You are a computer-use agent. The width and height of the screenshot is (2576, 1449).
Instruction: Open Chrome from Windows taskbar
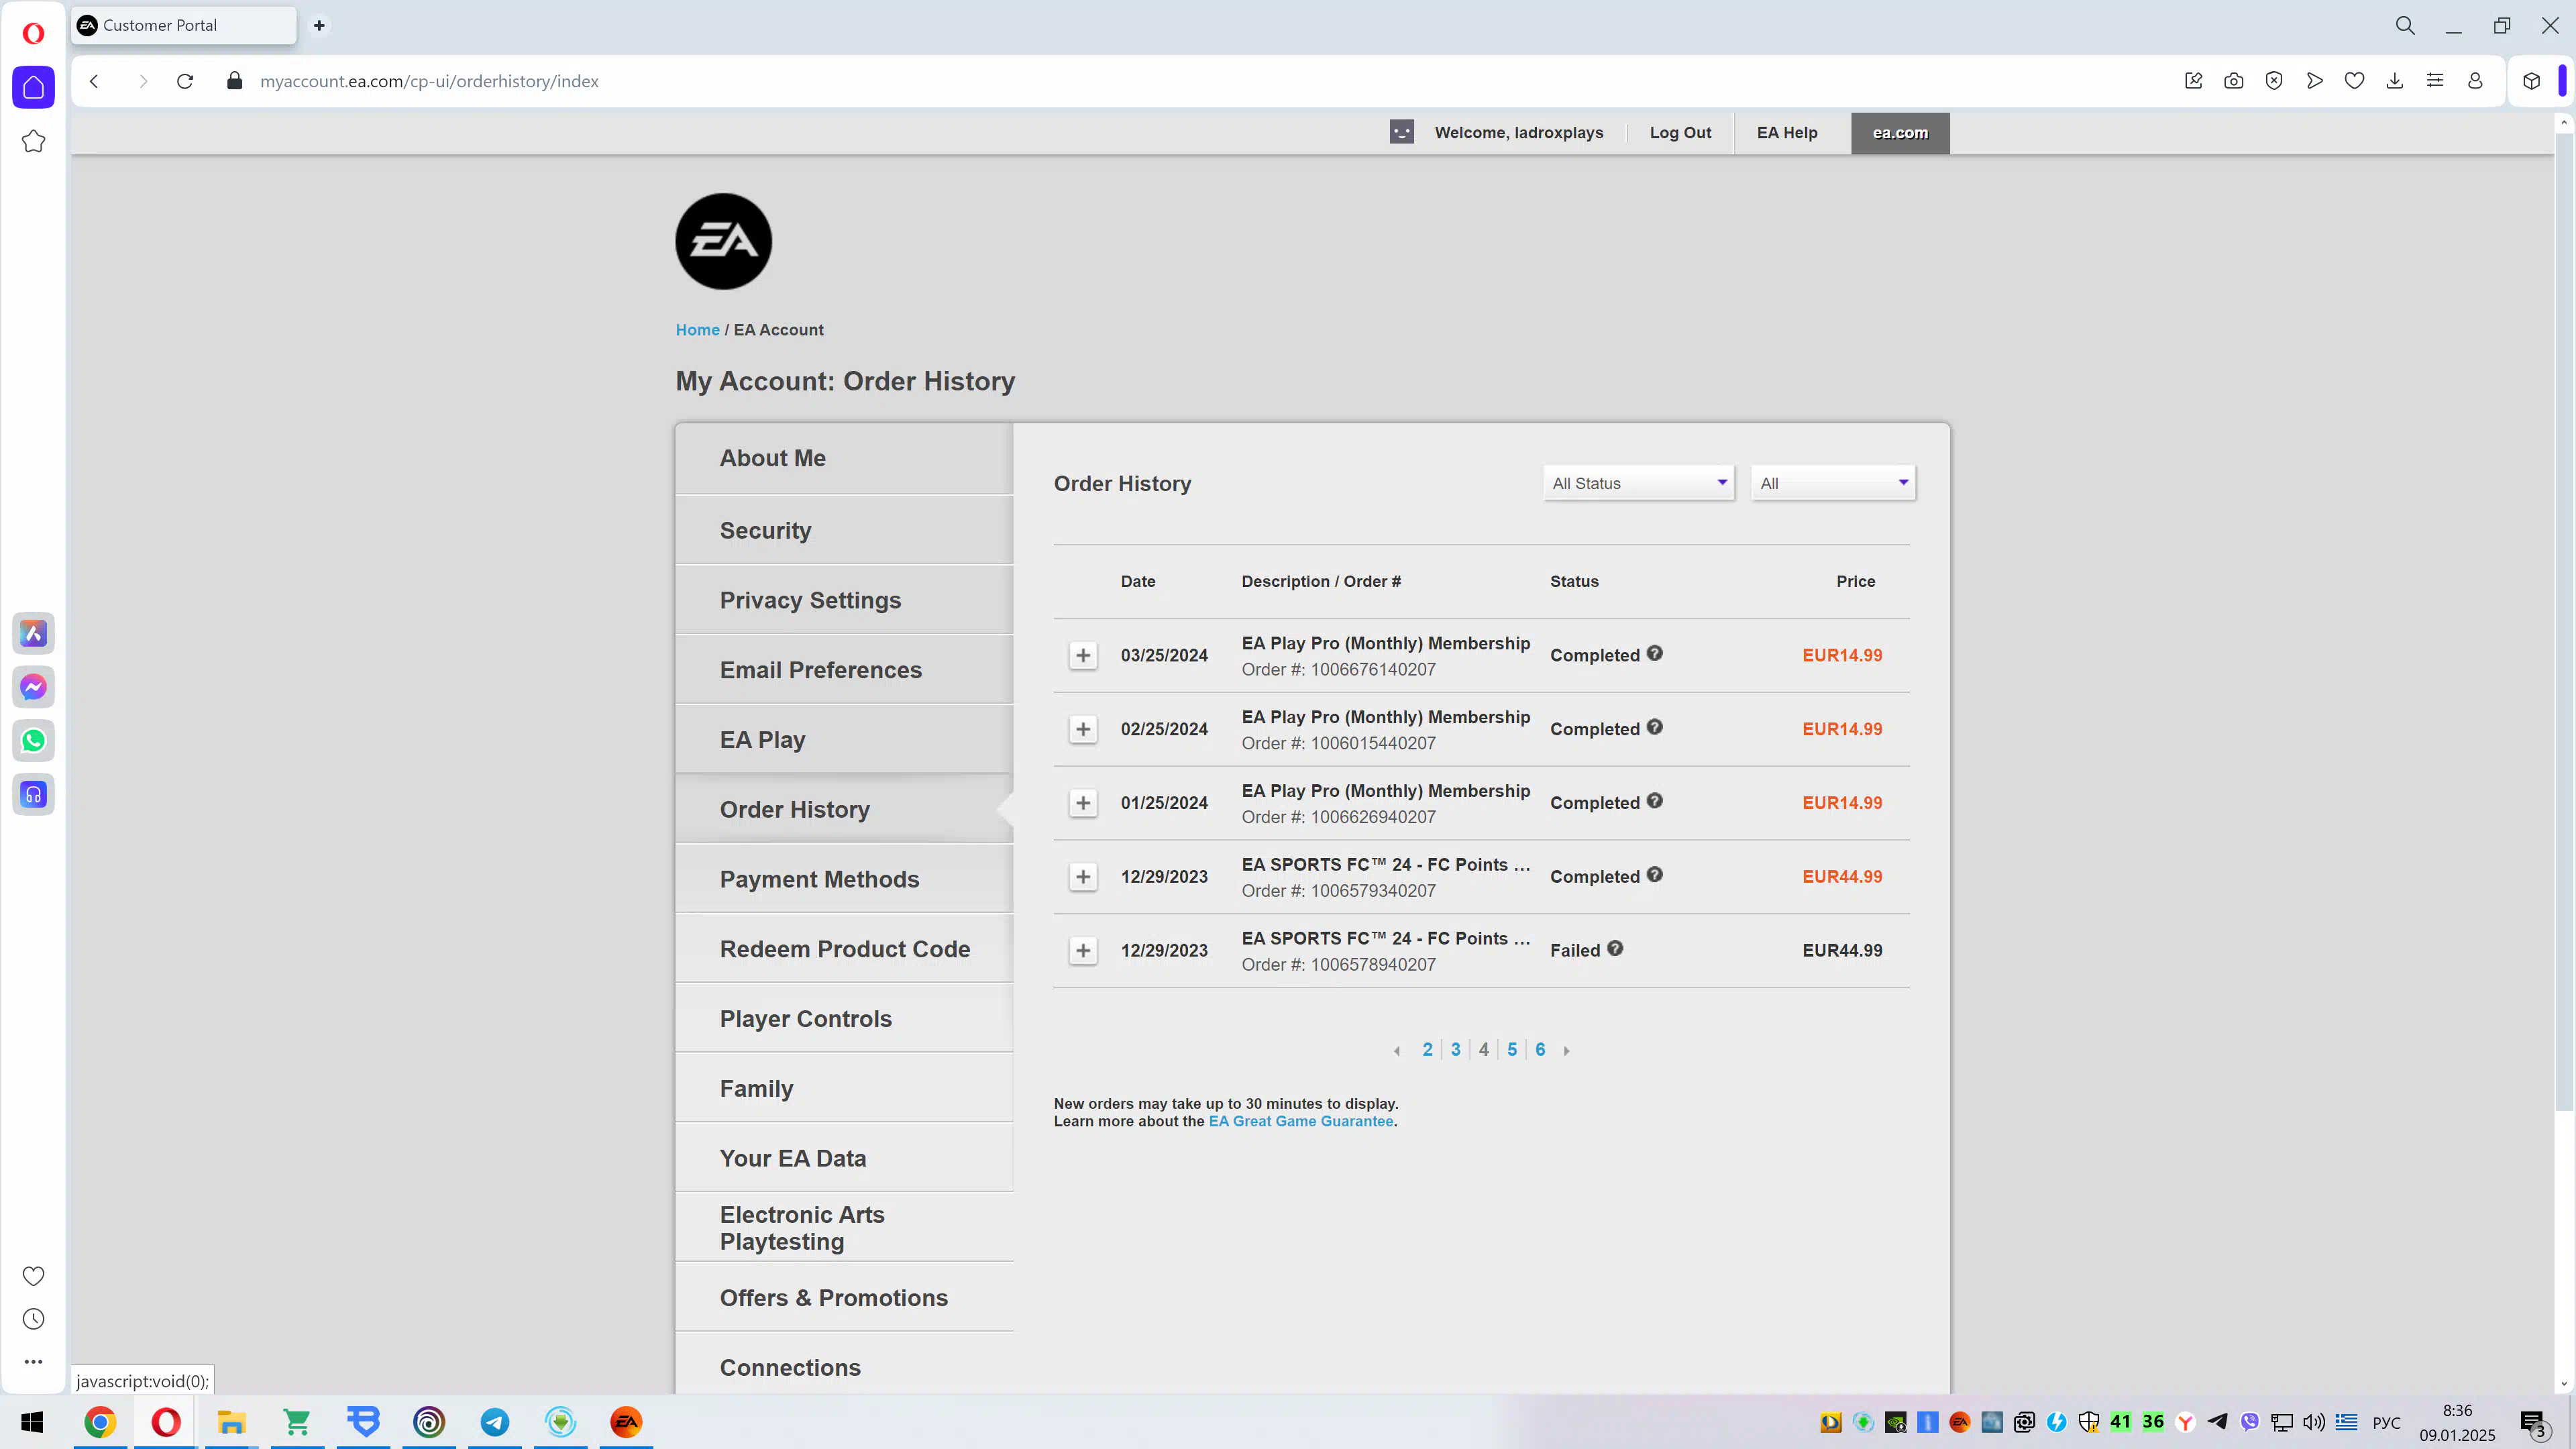click(x=100, y=1422)
